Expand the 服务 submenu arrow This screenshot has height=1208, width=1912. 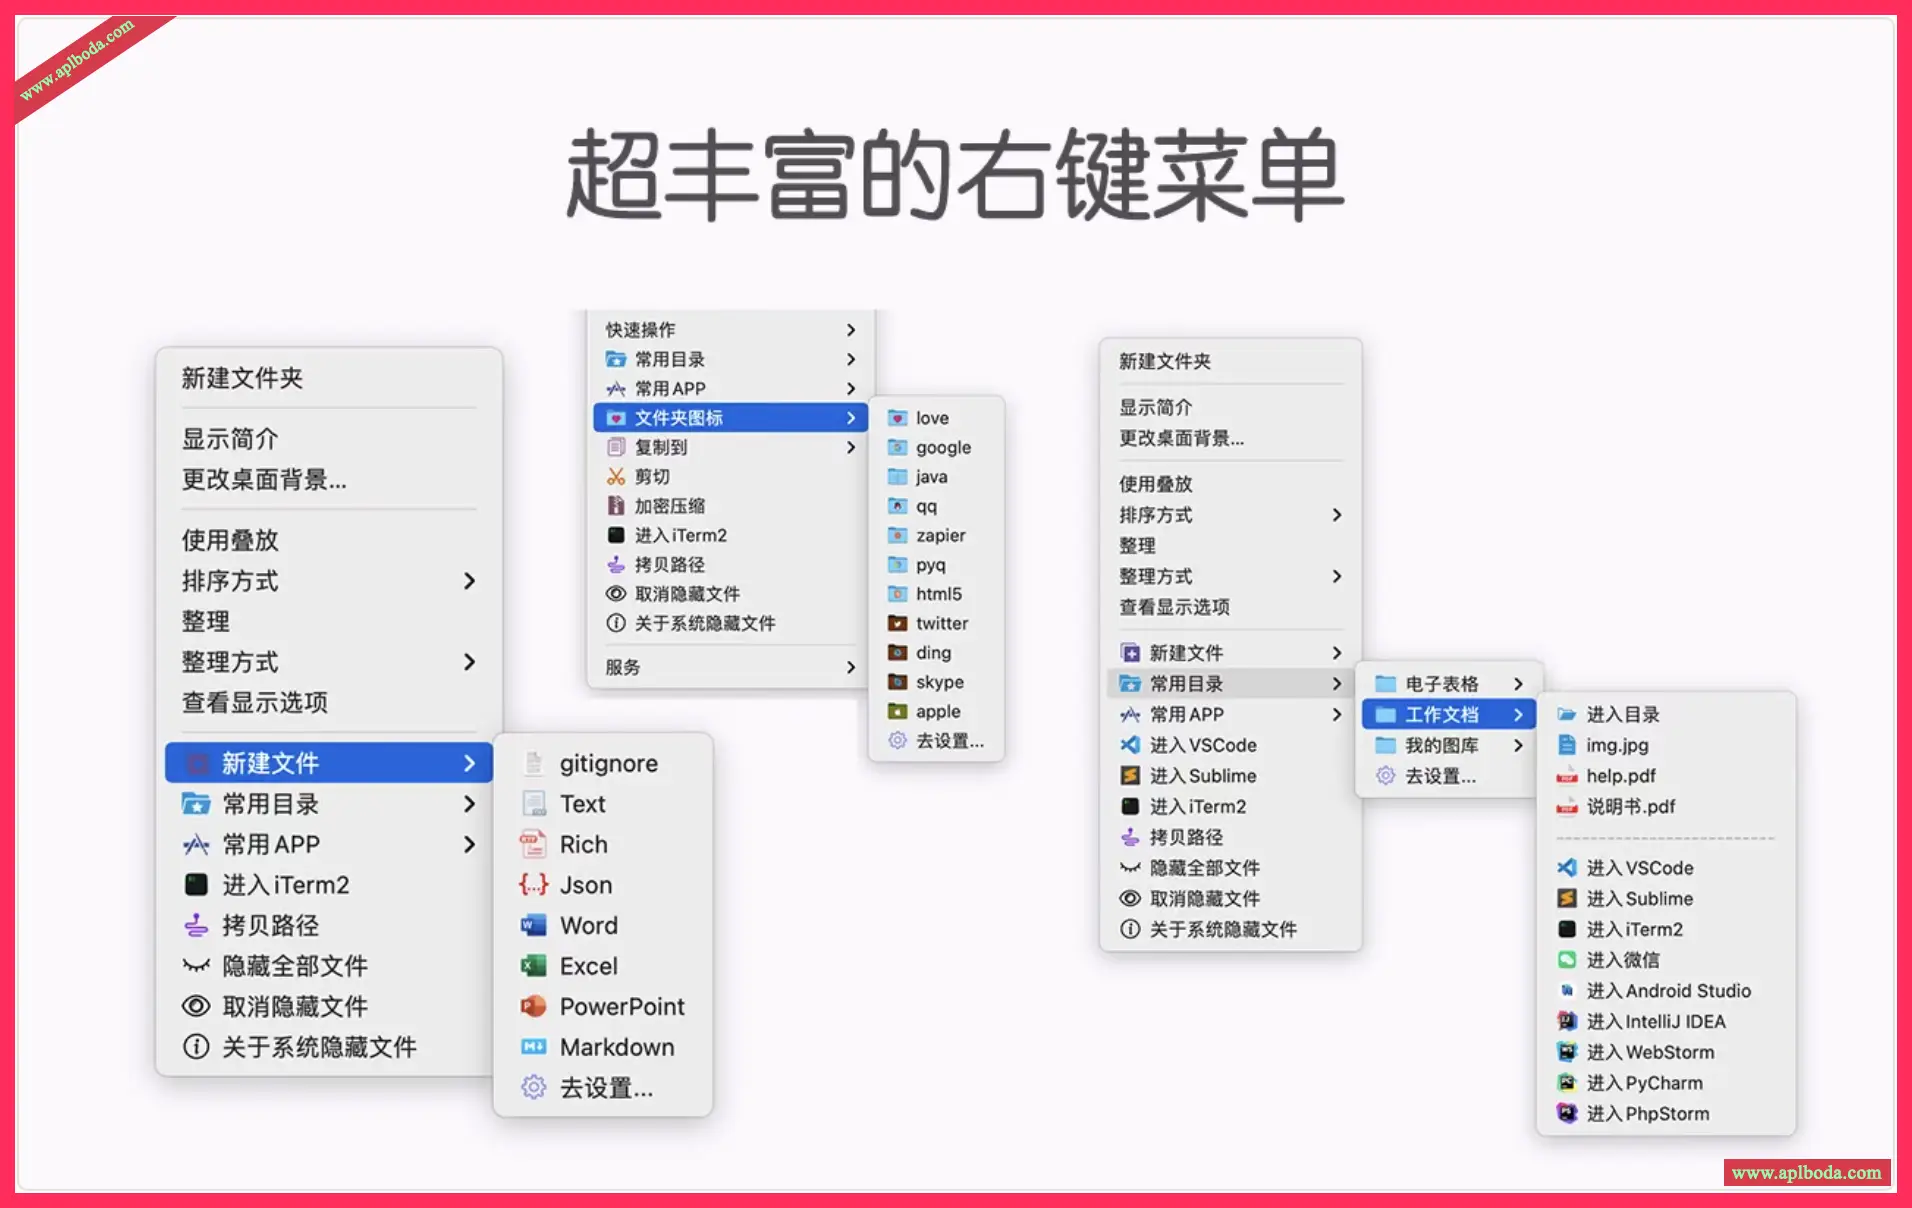tap(851, 667)
